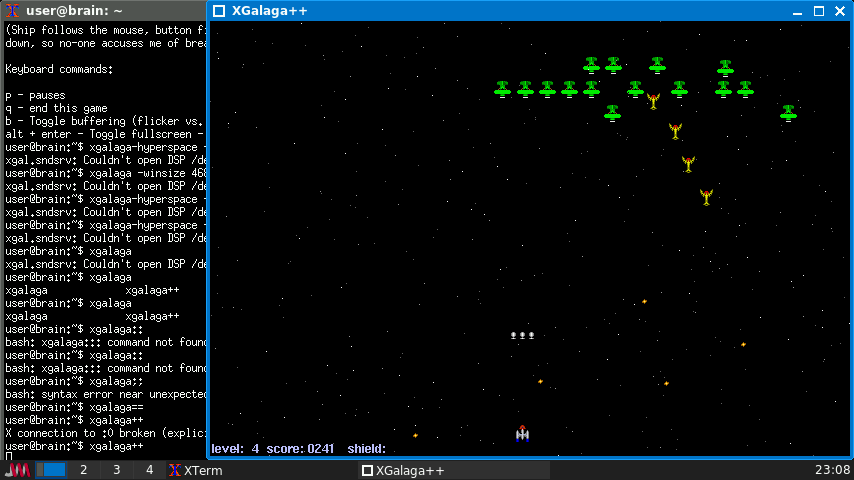This screenshot has width=854, height=480.
Task: Click the player spaceship at the bottom
Action: click(522, 433)
